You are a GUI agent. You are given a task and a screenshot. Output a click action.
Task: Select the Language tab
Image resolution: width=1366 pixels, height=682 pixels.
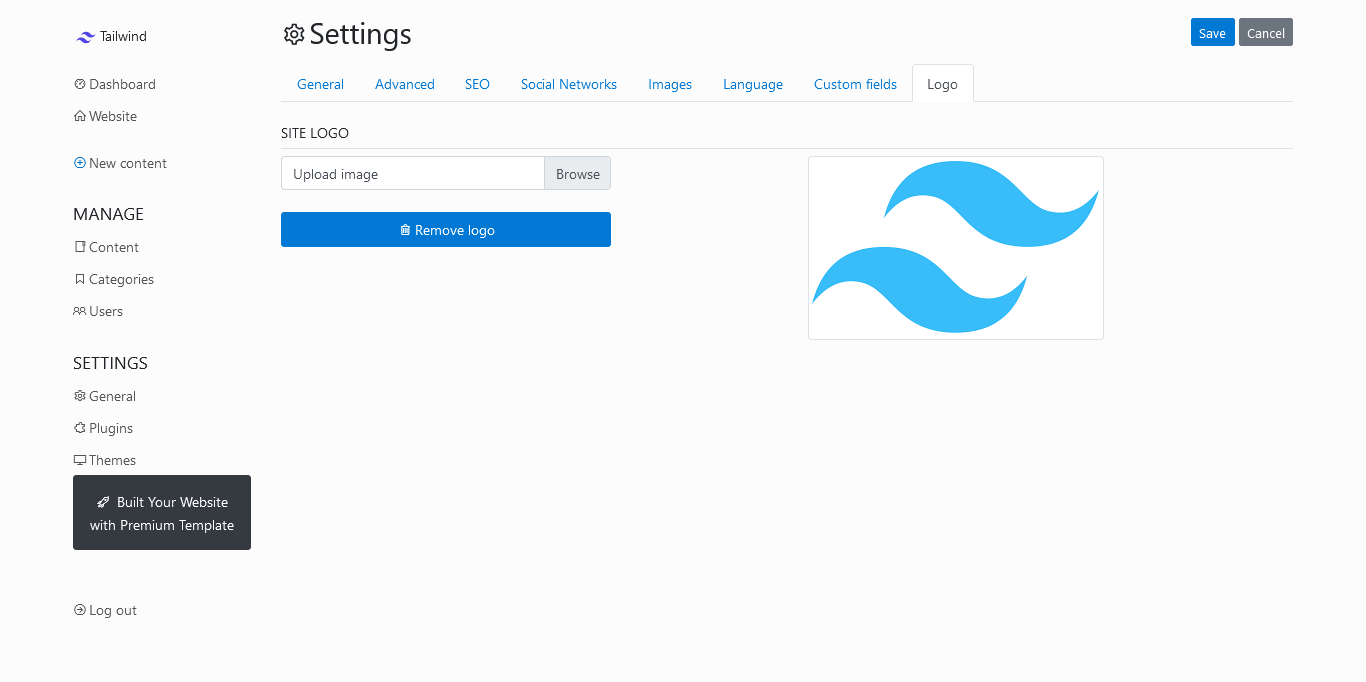(752, 84)
